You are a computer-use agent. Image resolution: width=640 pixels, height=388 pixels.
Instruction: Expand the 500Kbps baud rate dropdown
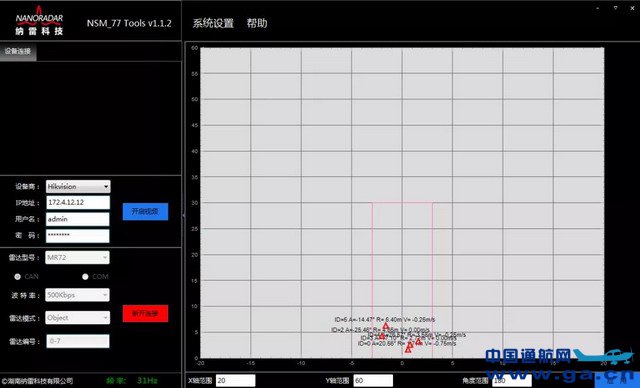pos(77,295)
